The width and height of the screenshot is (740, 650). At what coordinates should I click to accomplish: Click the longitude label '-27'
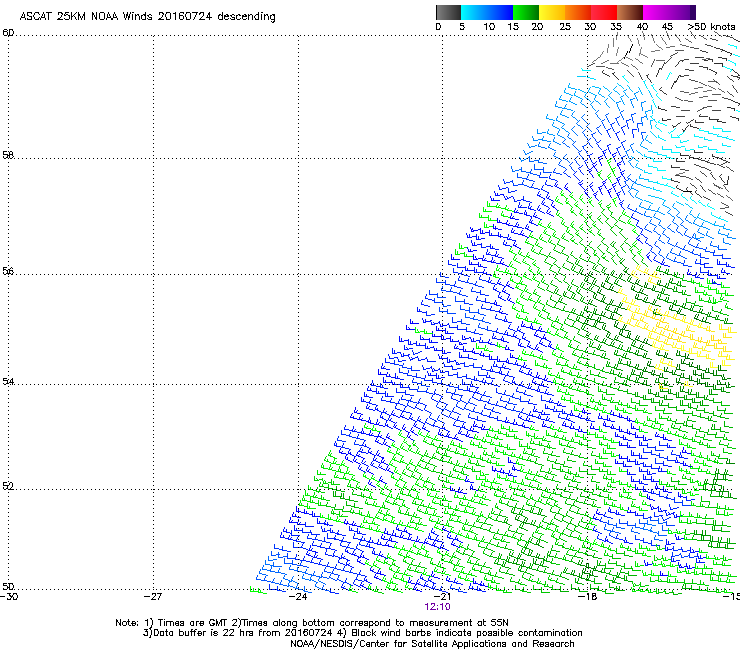(153, 597)
